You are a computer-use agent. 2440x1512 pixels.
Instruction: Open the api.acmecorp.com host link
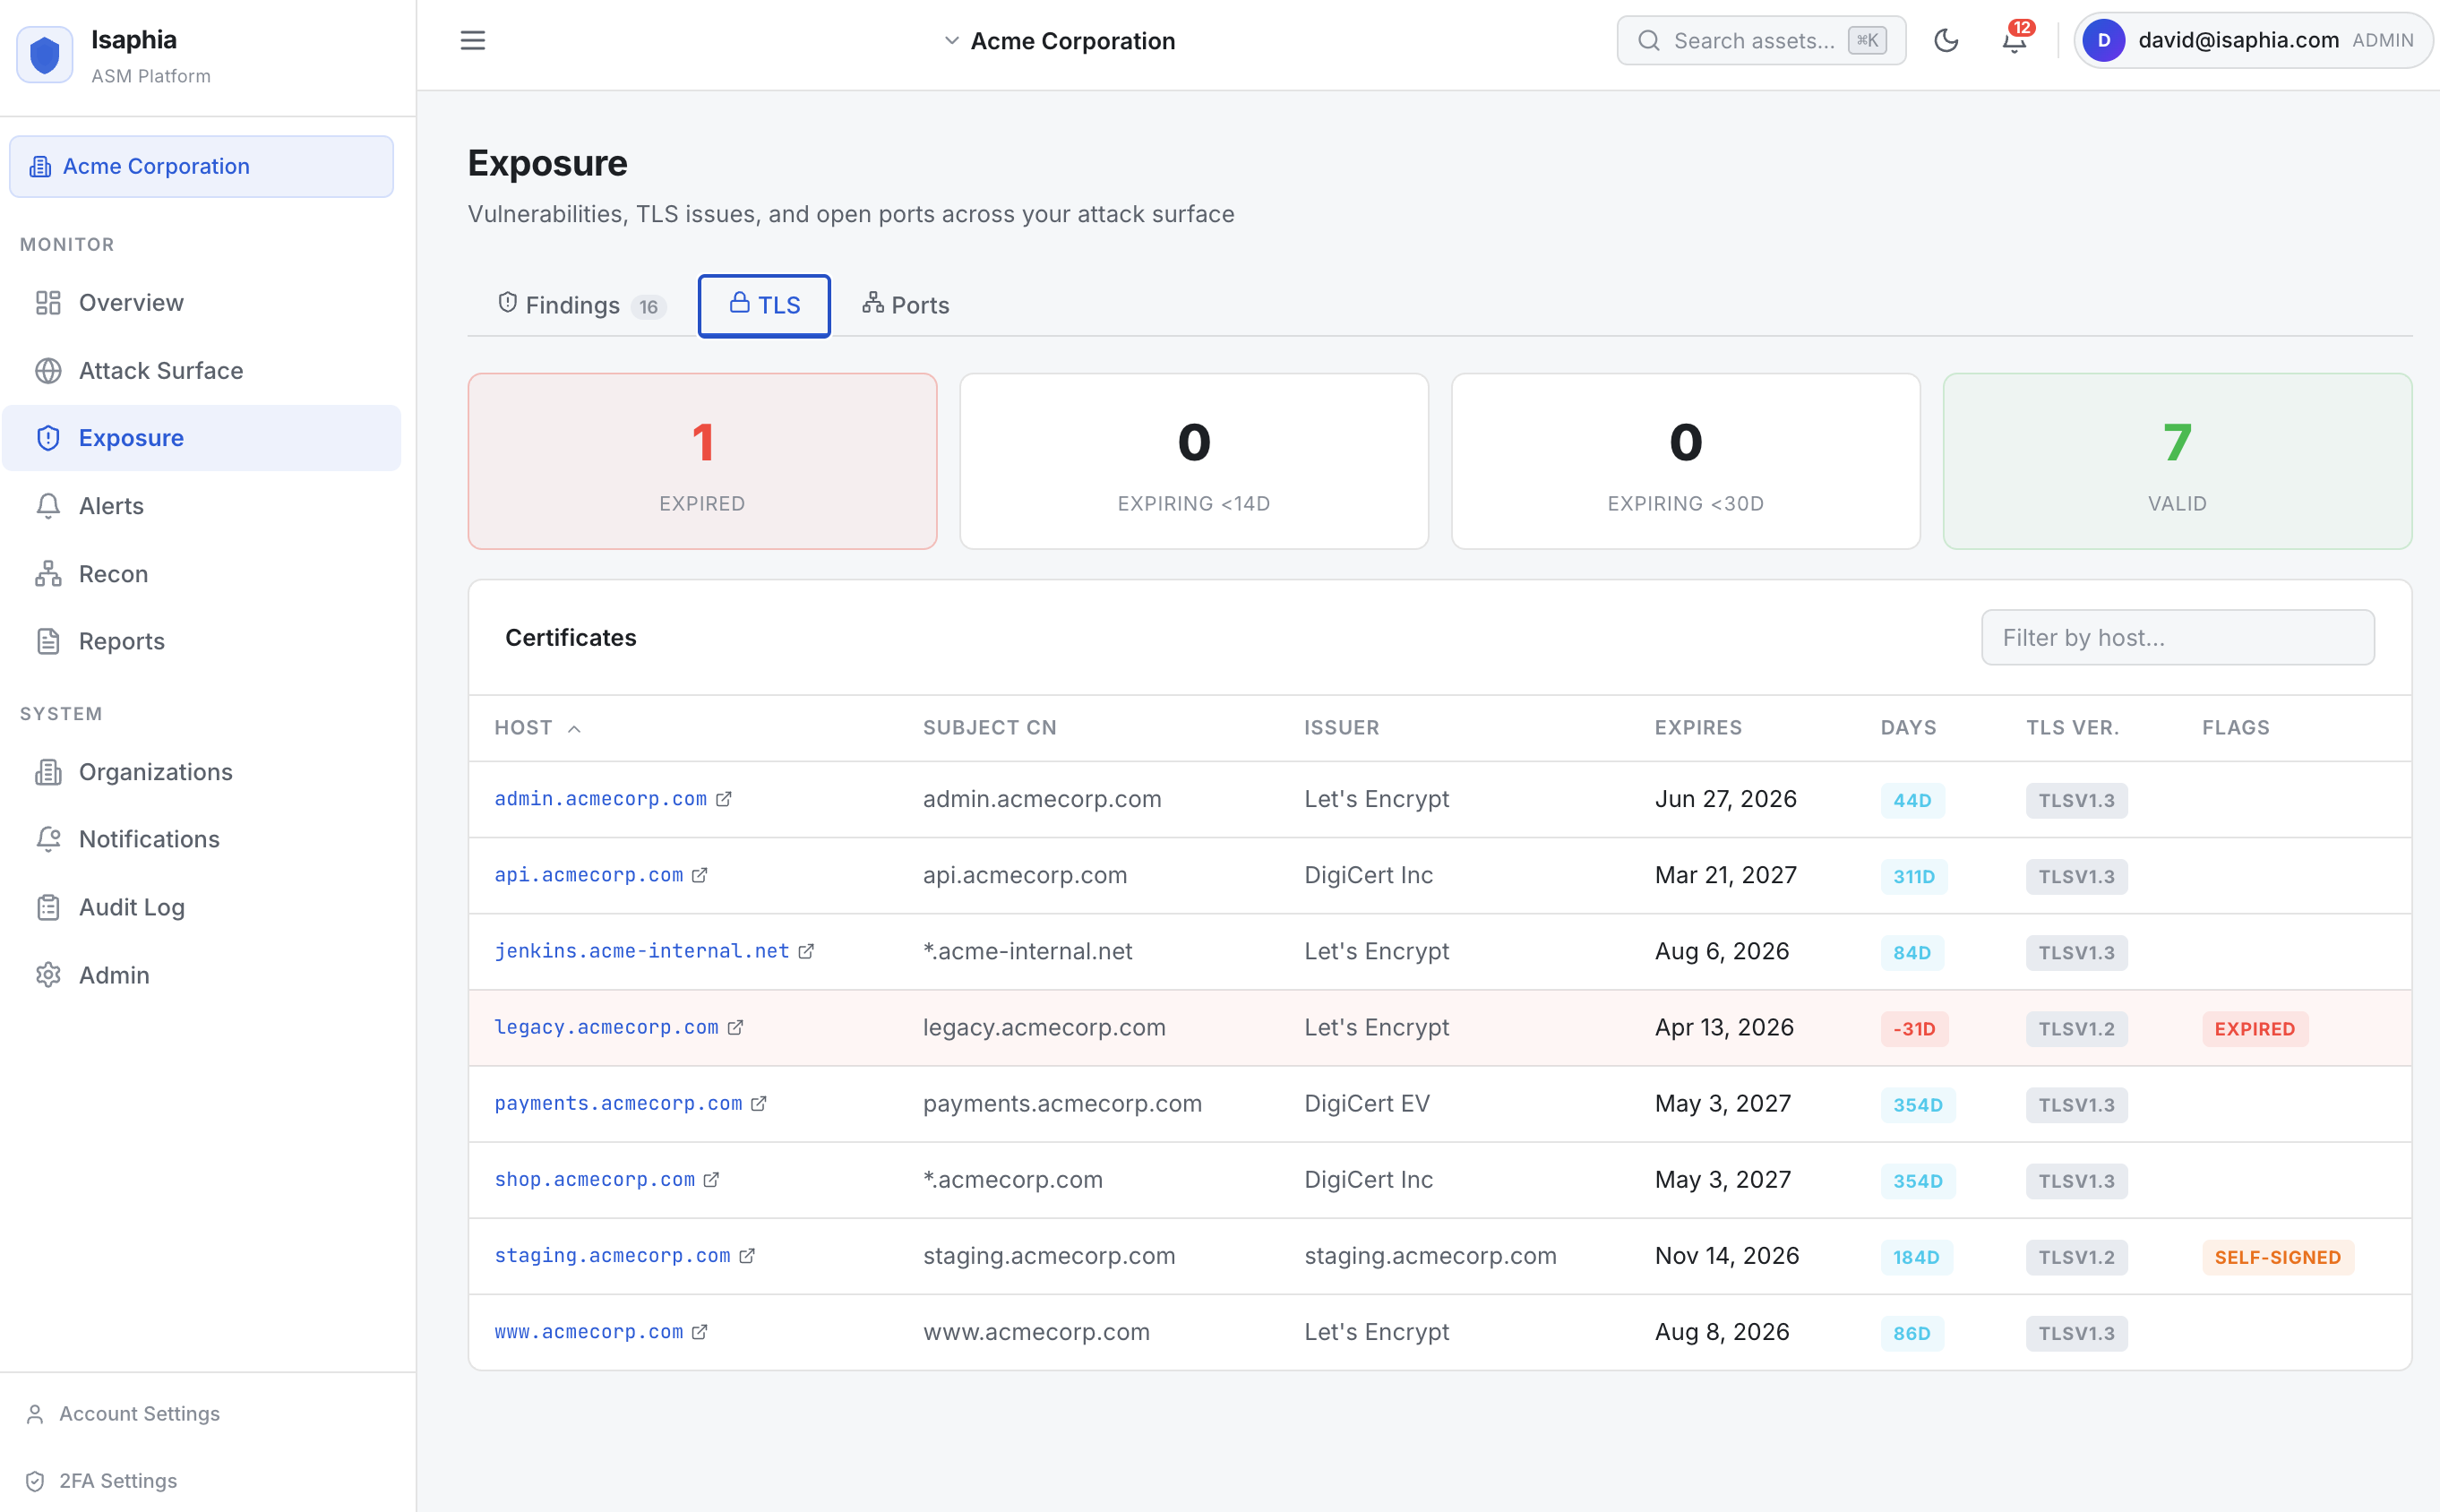click(x=589, y=875)
